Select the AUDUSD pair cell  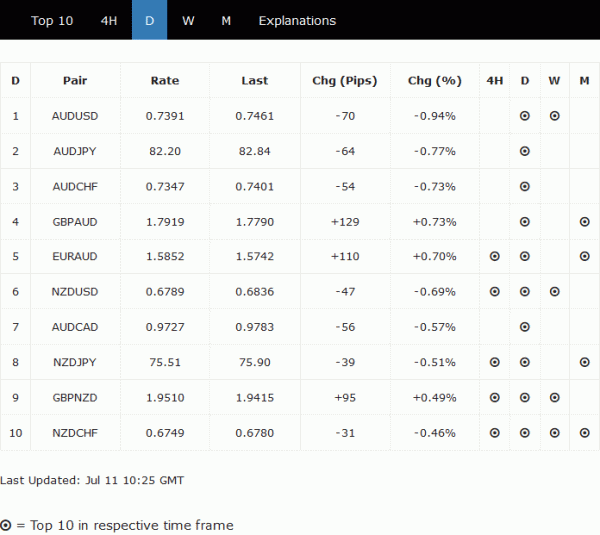pos(75,116)
